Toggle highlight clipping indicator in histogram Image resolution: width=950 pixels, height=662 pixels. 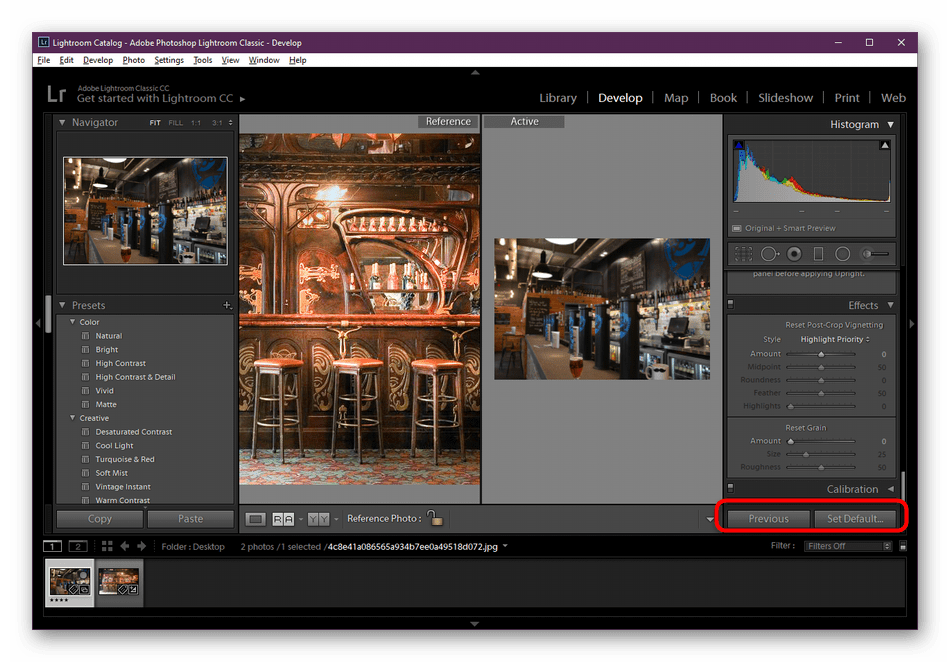[885, 145]
